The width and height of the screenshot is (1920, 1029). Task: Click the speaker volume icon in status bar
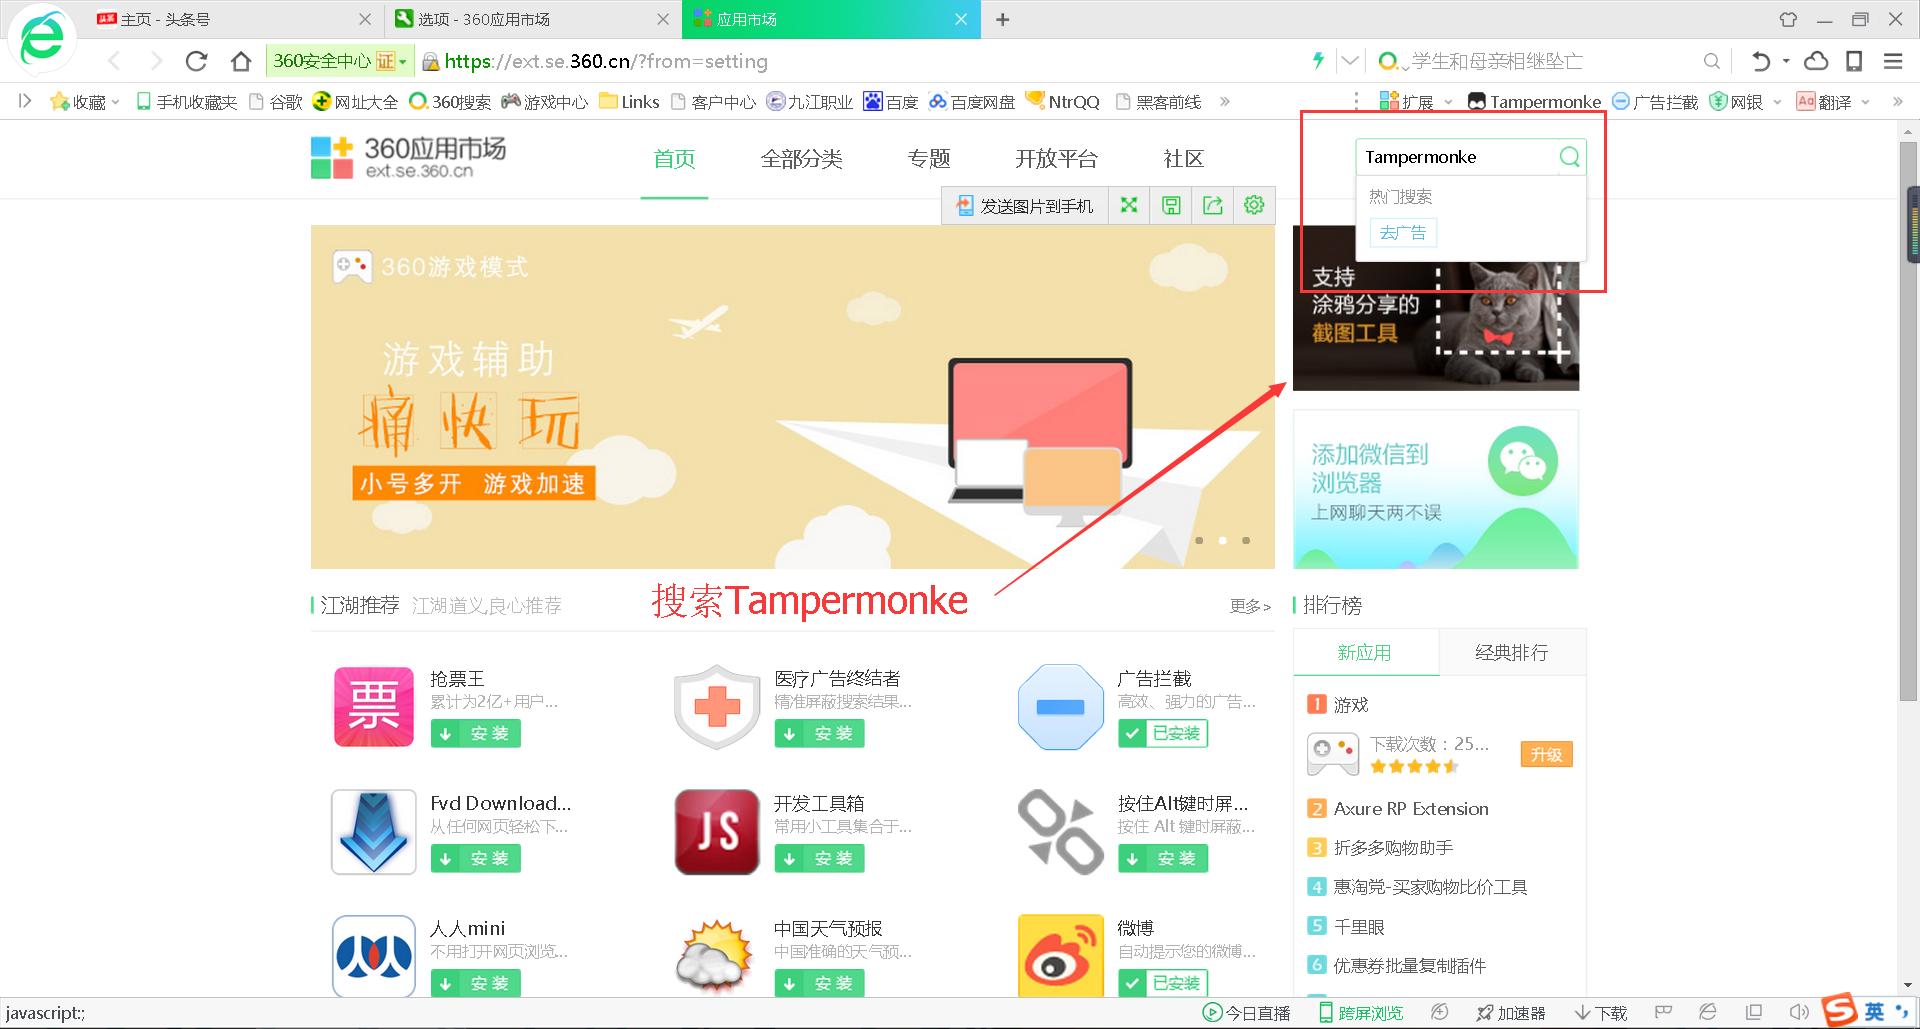click(1799, 1011)
